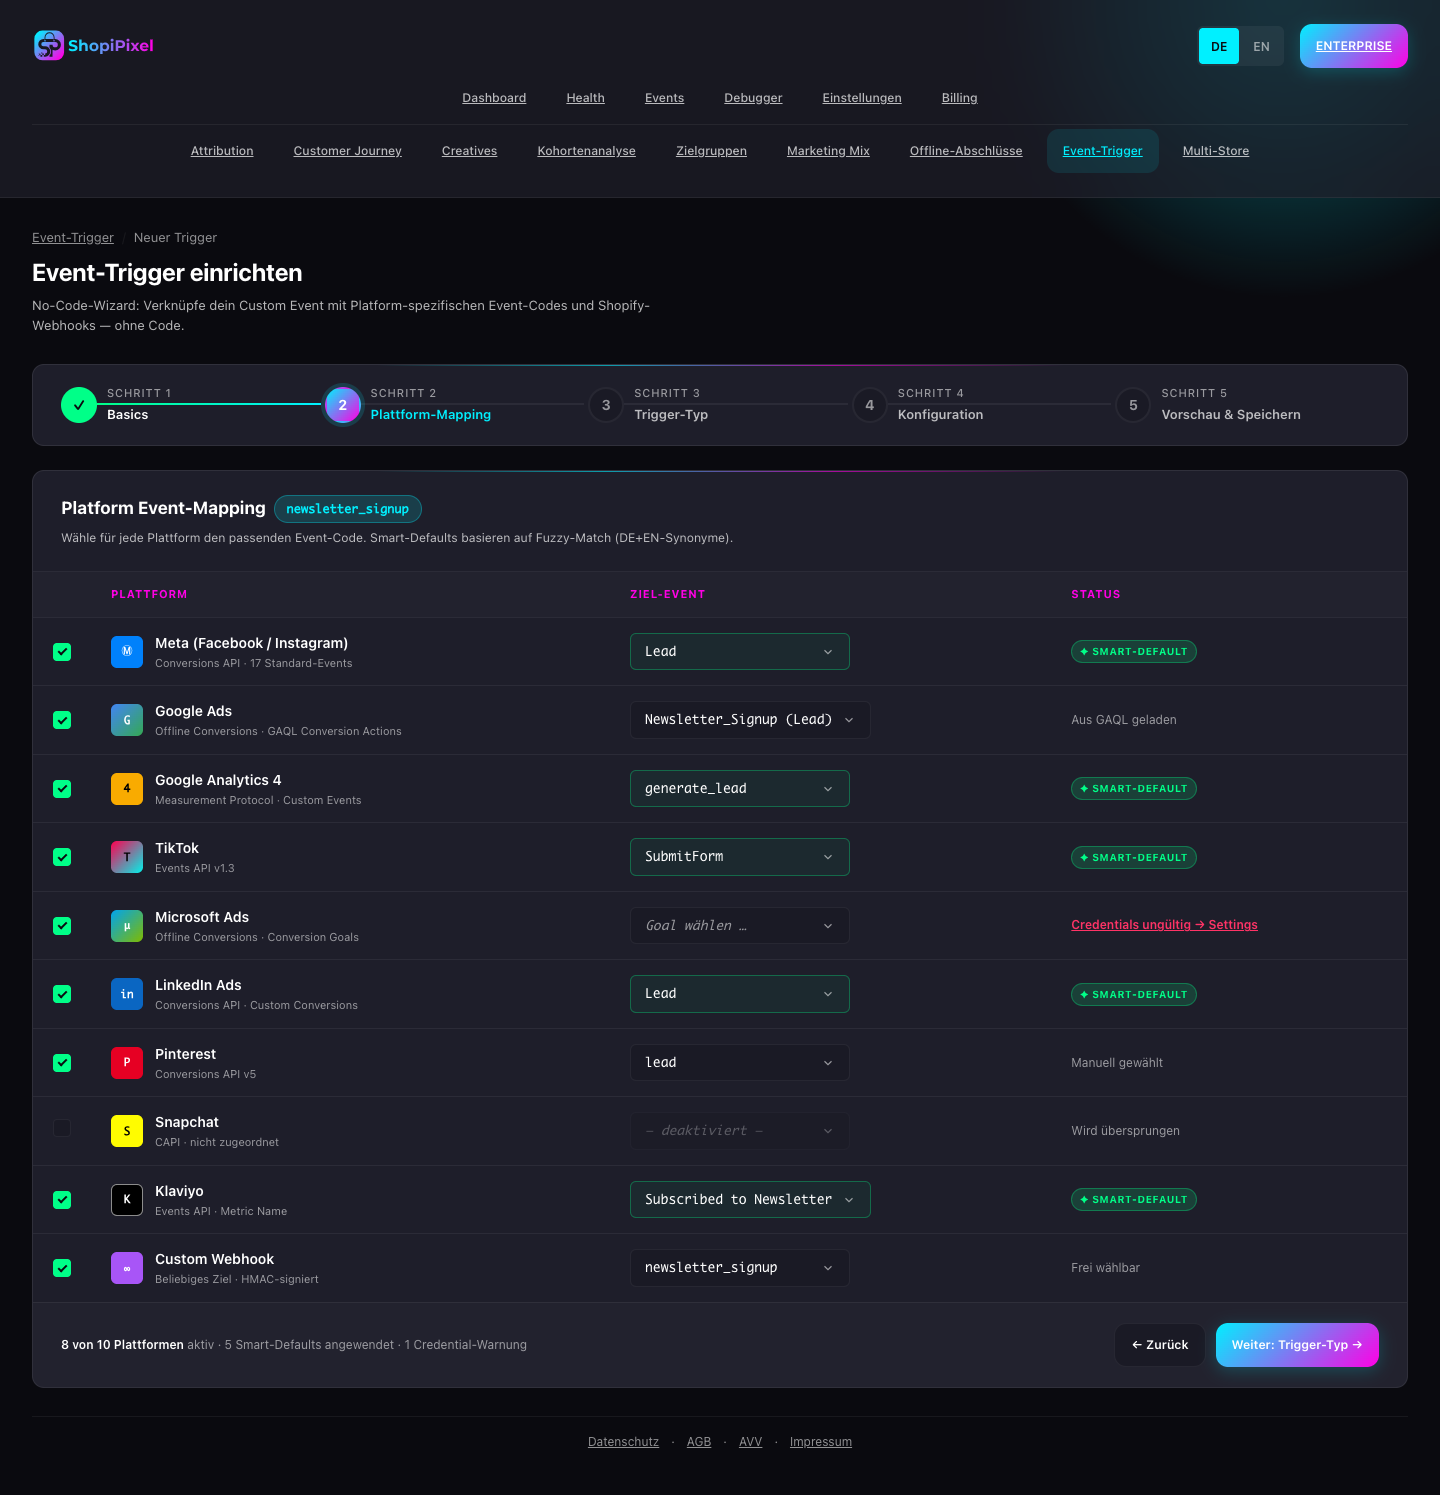This screenshot has height=1495, width=1440.
Task: Click the Pinterest platform icon
Action: 127,1063
